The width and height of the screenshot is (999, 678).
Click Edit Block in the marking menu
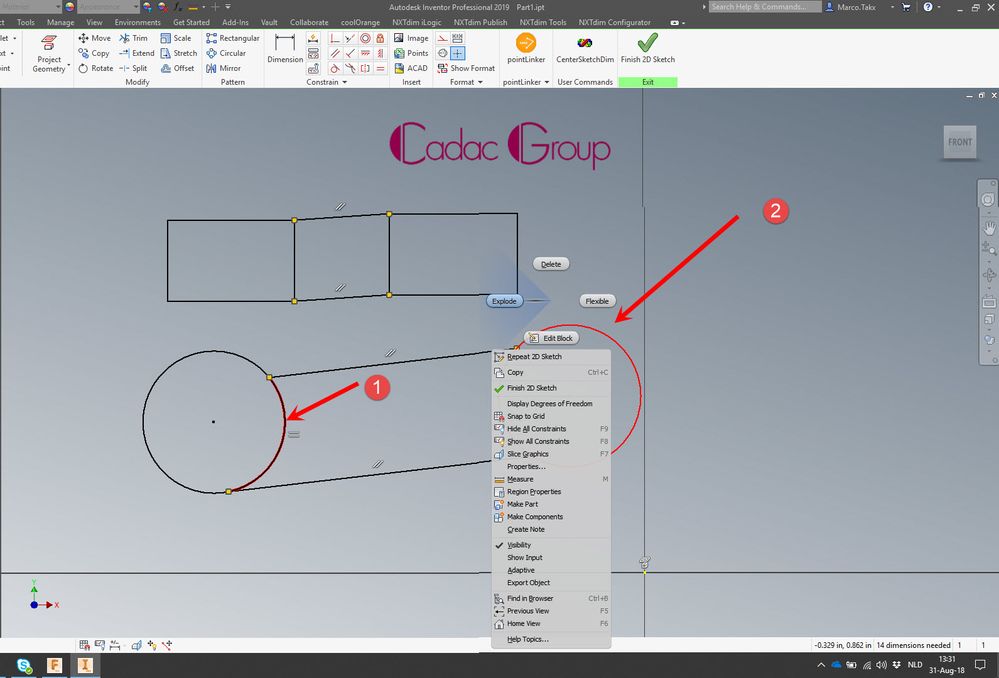551,338
